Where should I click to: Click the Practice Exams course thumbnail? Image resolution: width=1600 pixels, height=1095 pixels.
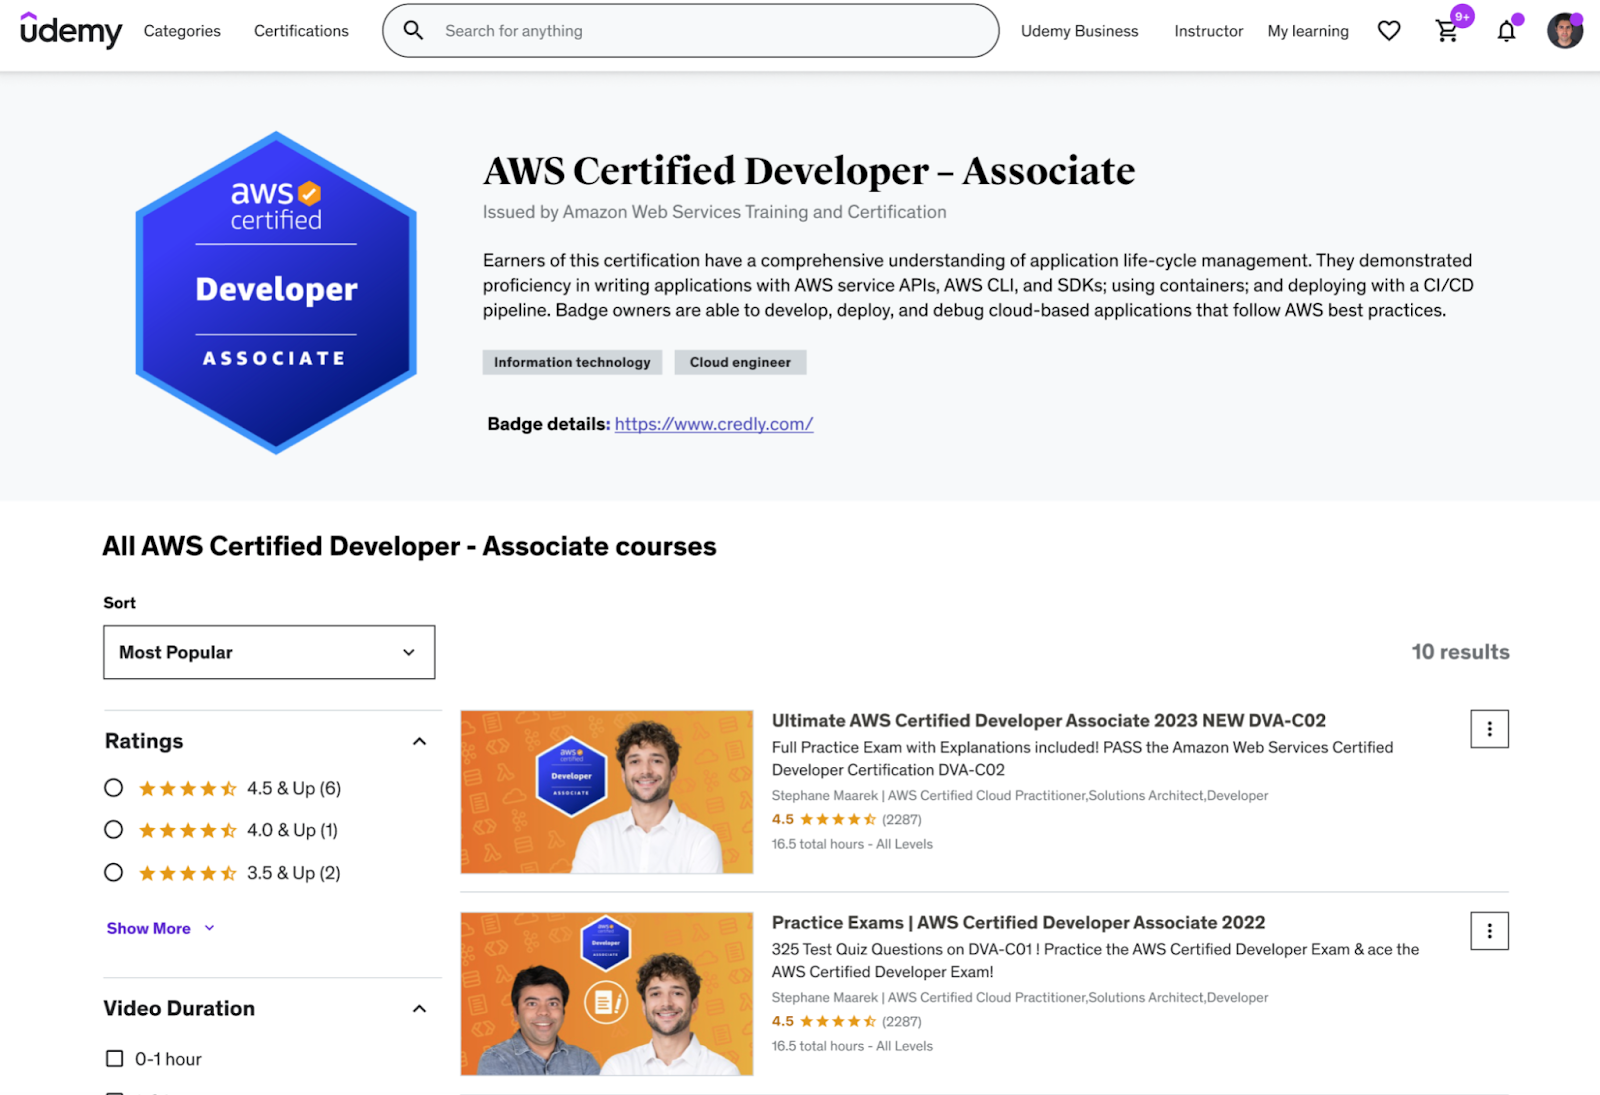click(x=606, y=994)
